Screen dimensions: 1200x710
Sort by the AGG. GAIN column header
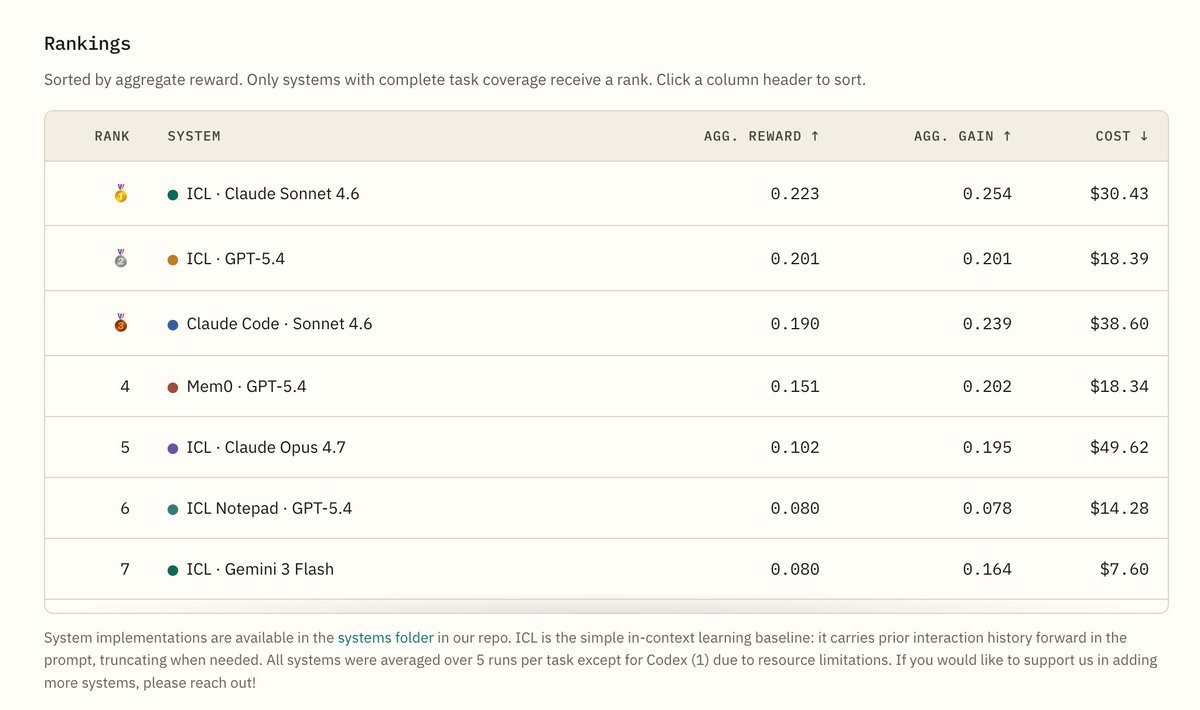963,136
